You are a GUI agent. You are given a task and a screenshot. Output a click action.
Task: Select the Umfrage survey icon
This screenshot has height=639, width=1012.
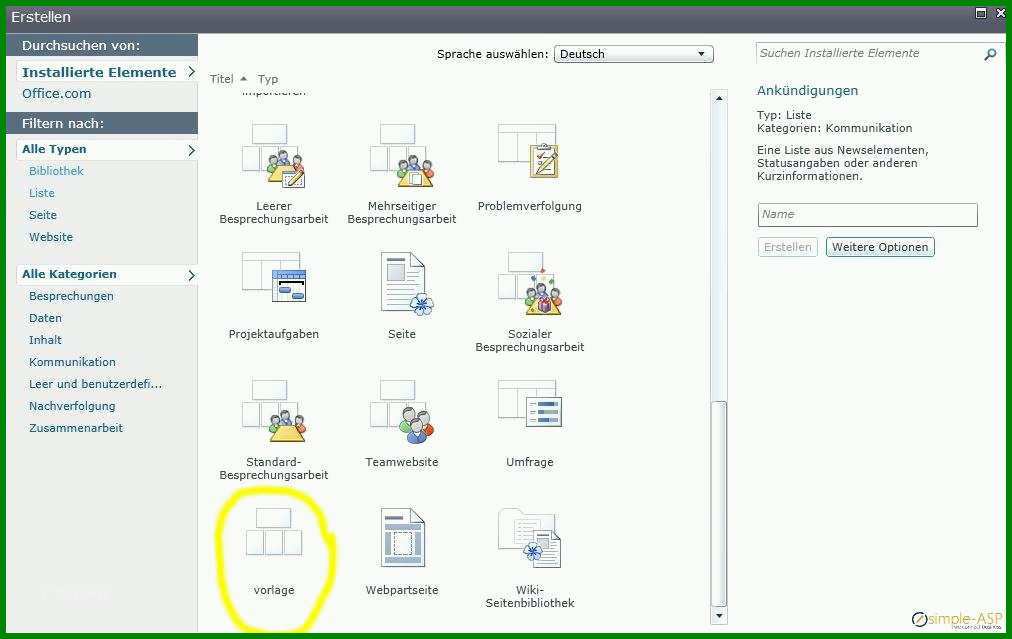530,404
